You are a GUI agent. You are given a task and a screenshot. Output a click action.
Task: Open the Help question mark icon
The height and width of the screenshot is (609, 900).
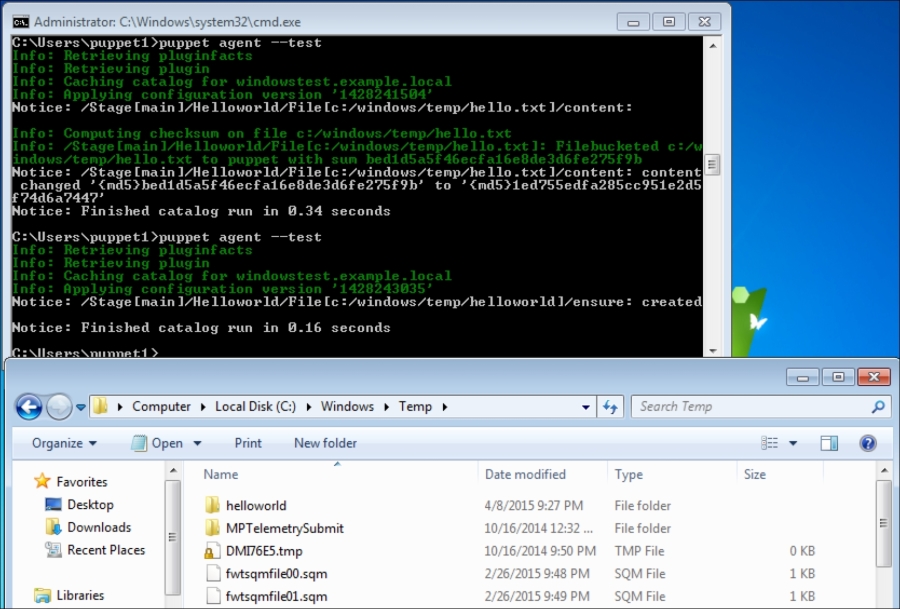pos(867,443)
